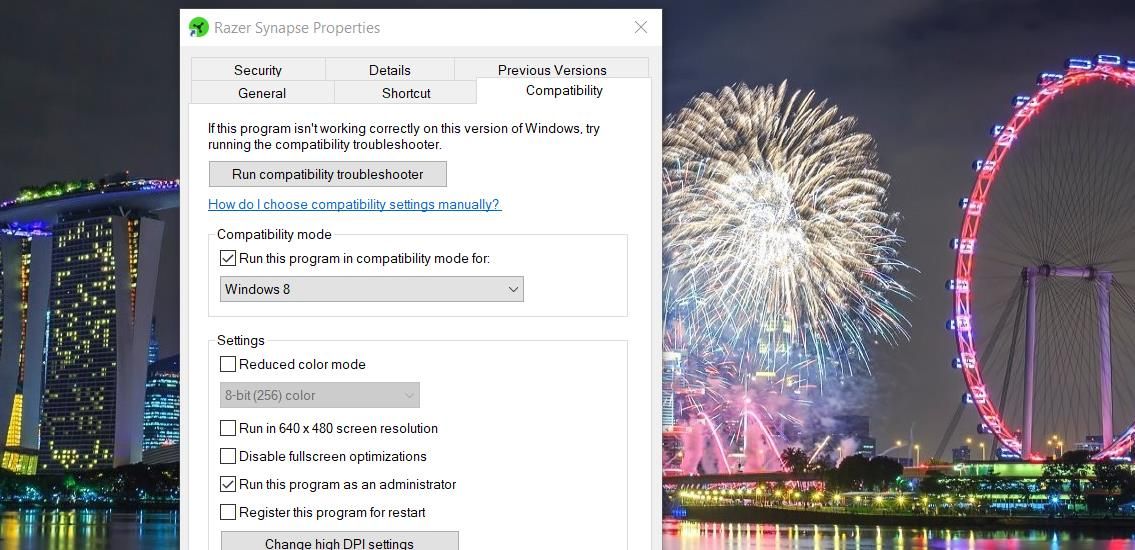Check Disable fullscreen optimizations
This screenshot has height=550, width=1135.
coord(228,456)
